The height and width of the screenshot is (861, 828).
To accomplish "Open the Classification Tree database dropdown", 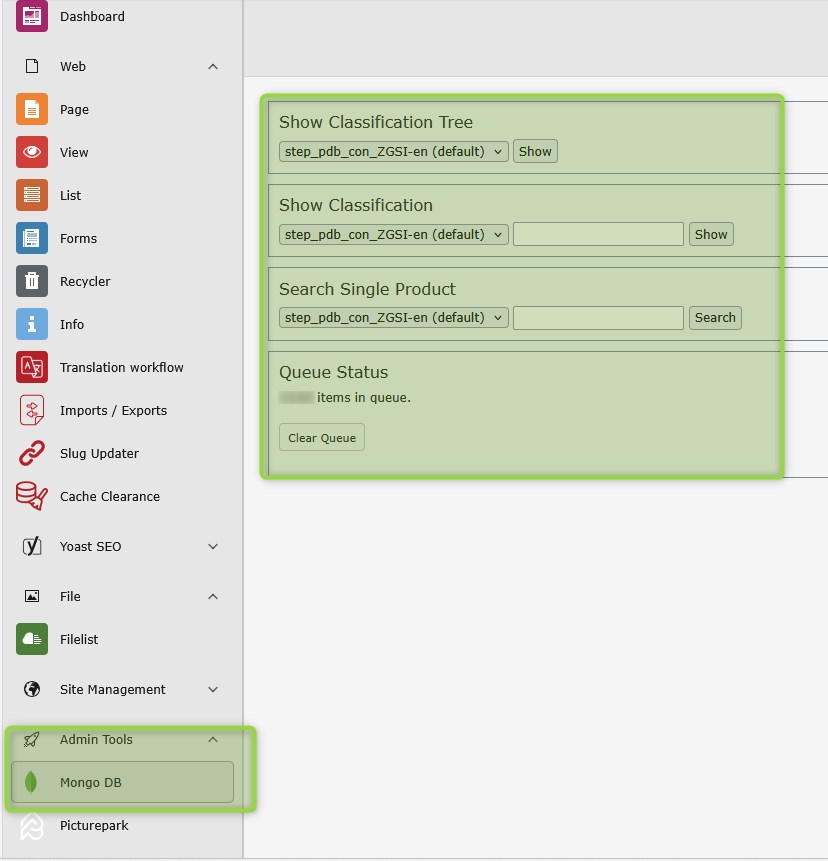I will tap(394, 152).
